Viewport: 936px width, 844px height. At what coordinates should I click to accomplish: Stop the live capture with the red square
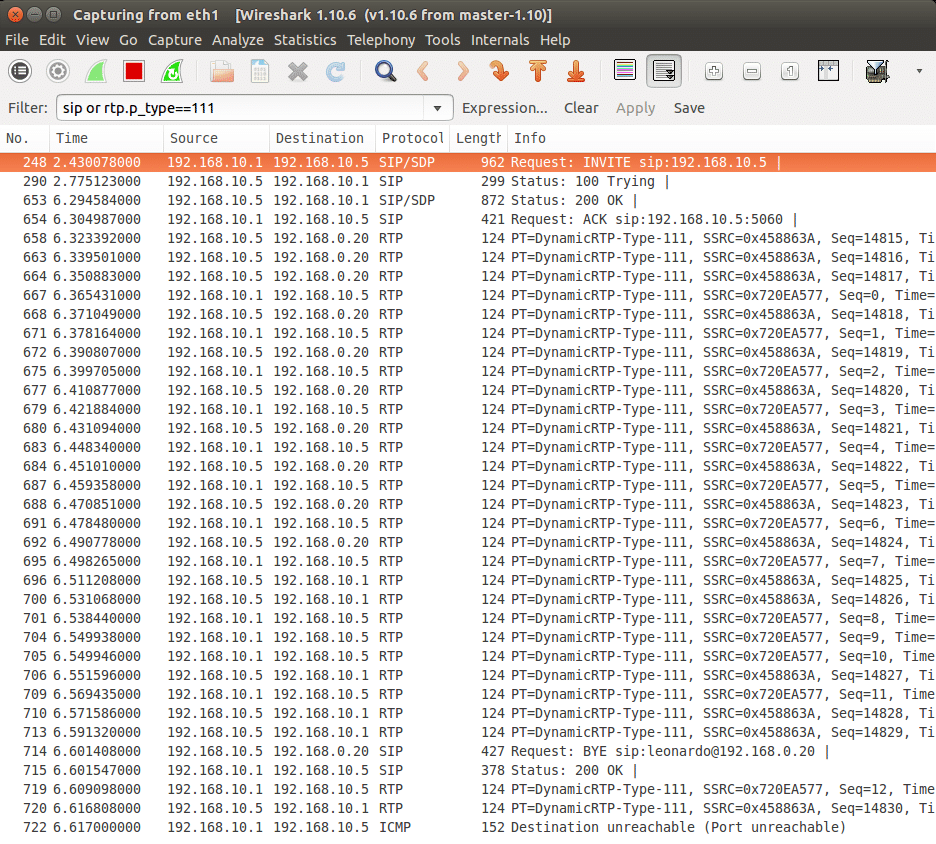133,71
